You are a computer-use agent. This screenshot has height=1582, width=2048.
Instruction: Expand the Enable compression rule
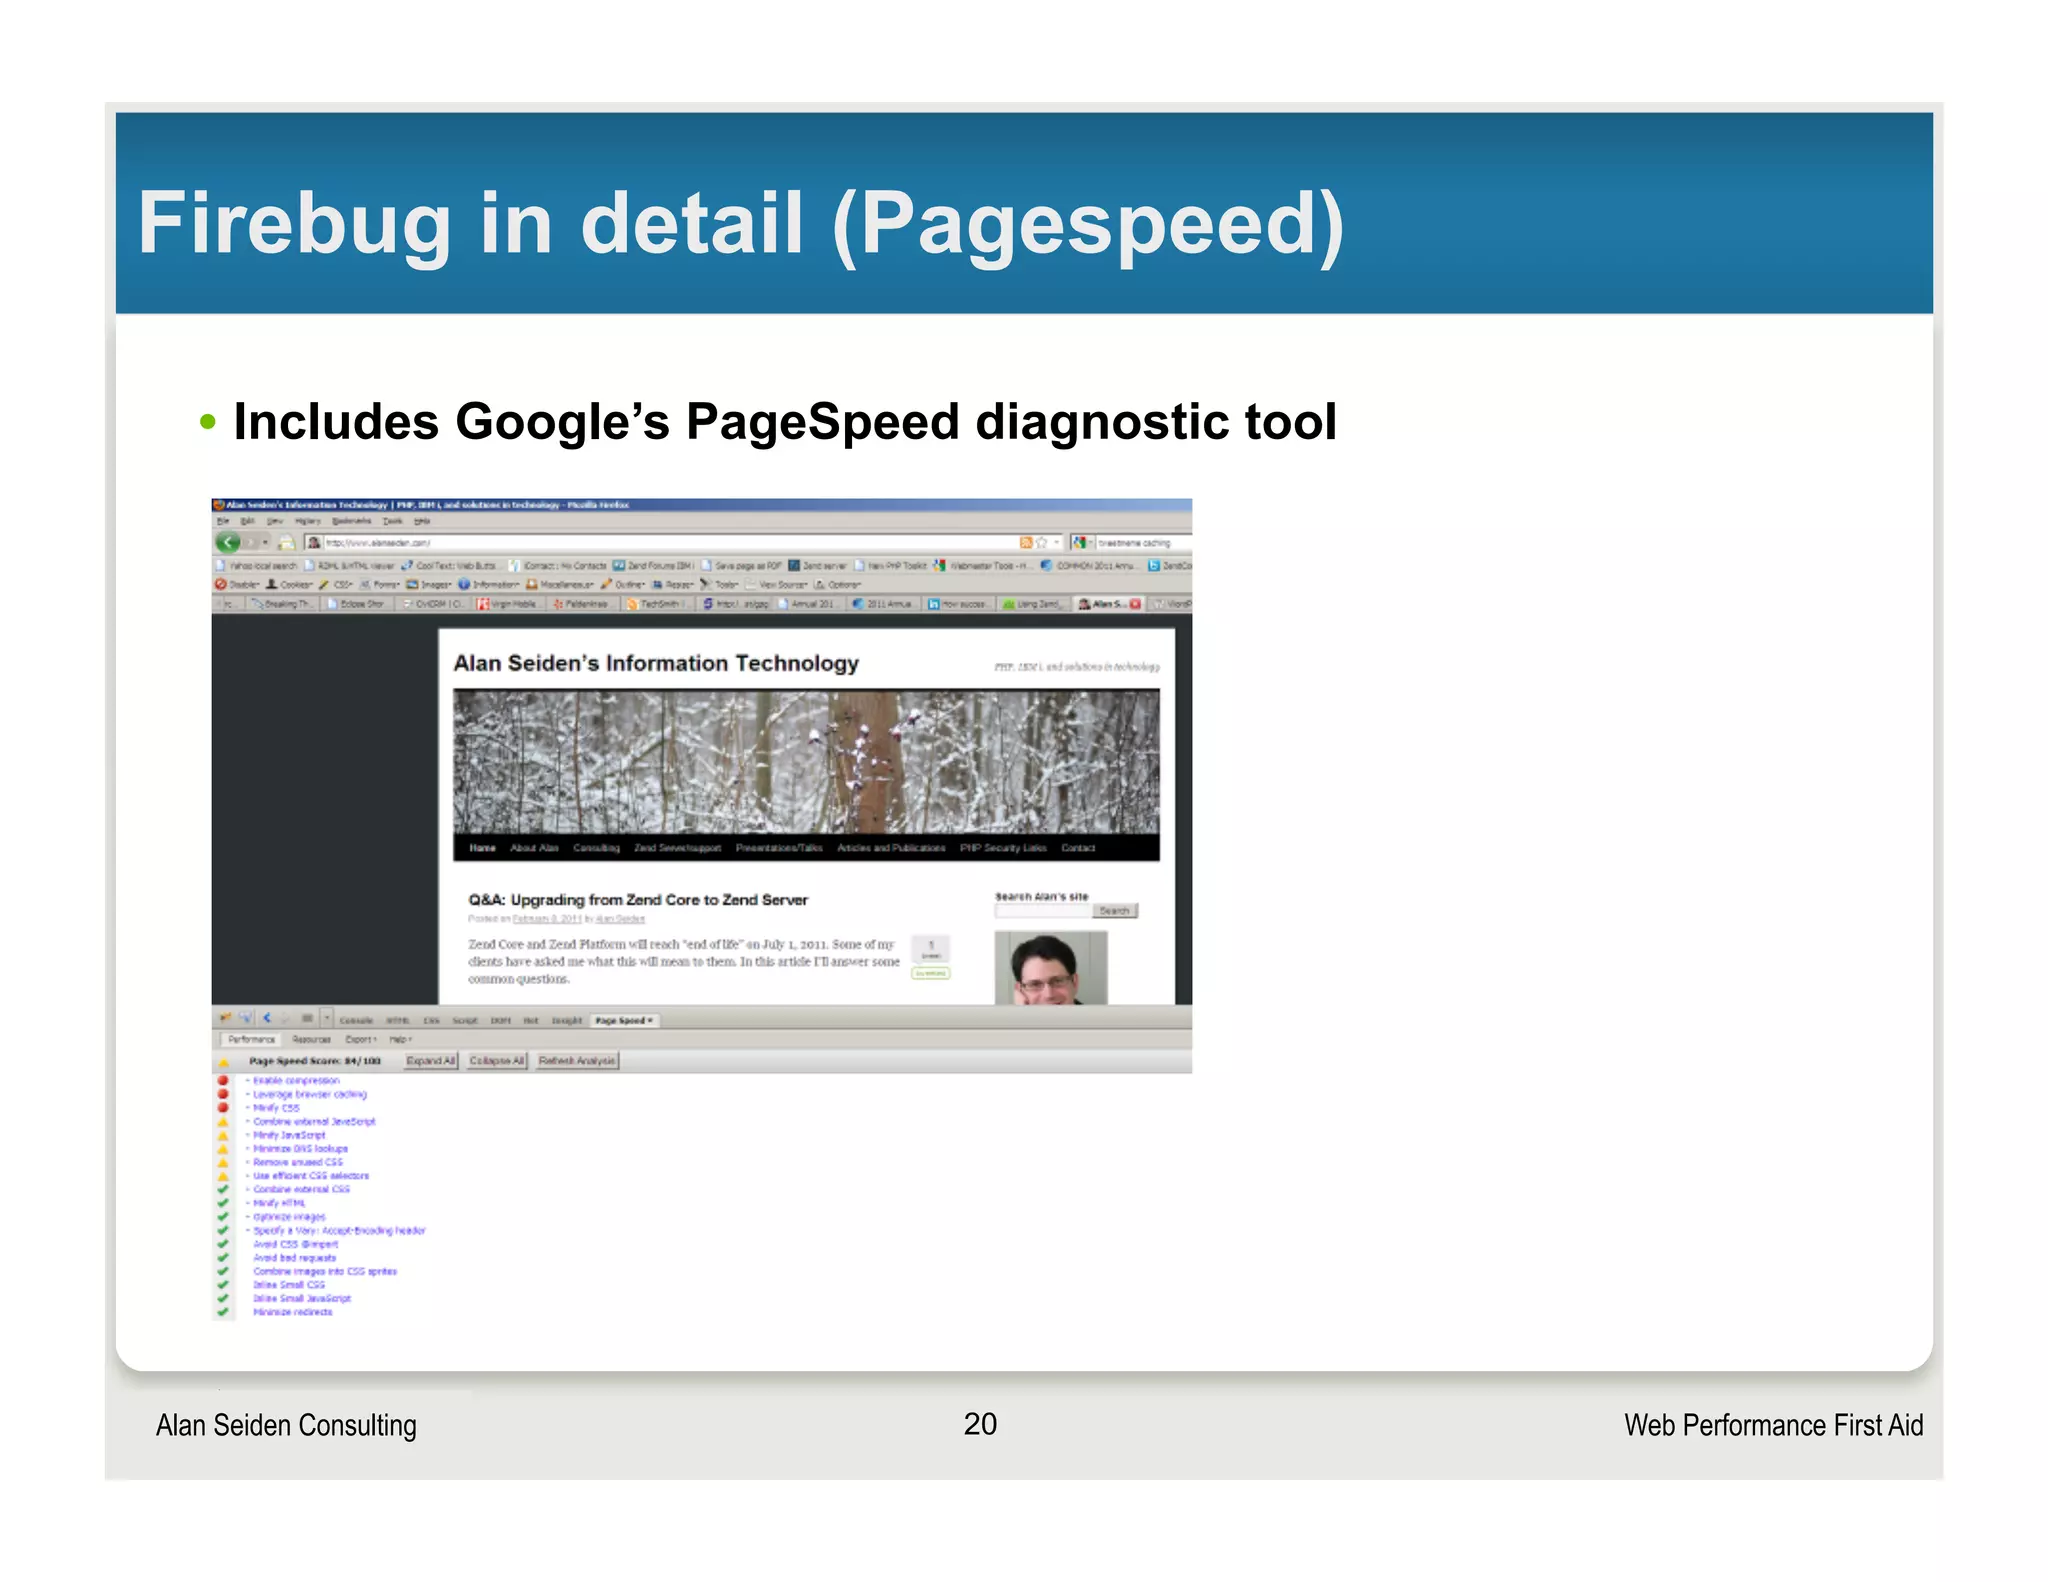click(295, 1081)
